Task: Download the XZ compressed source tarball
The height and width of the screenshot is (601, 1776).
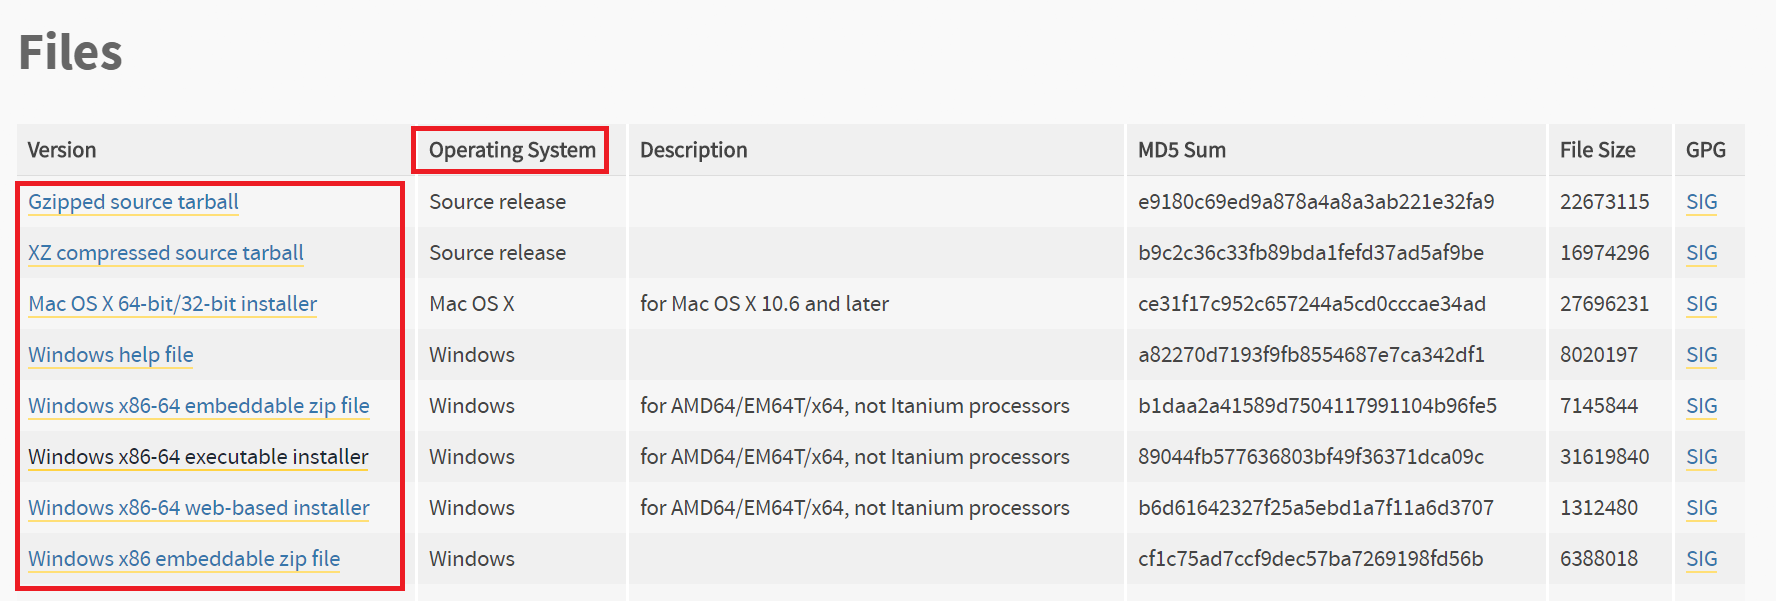Action: pos(166,253)
